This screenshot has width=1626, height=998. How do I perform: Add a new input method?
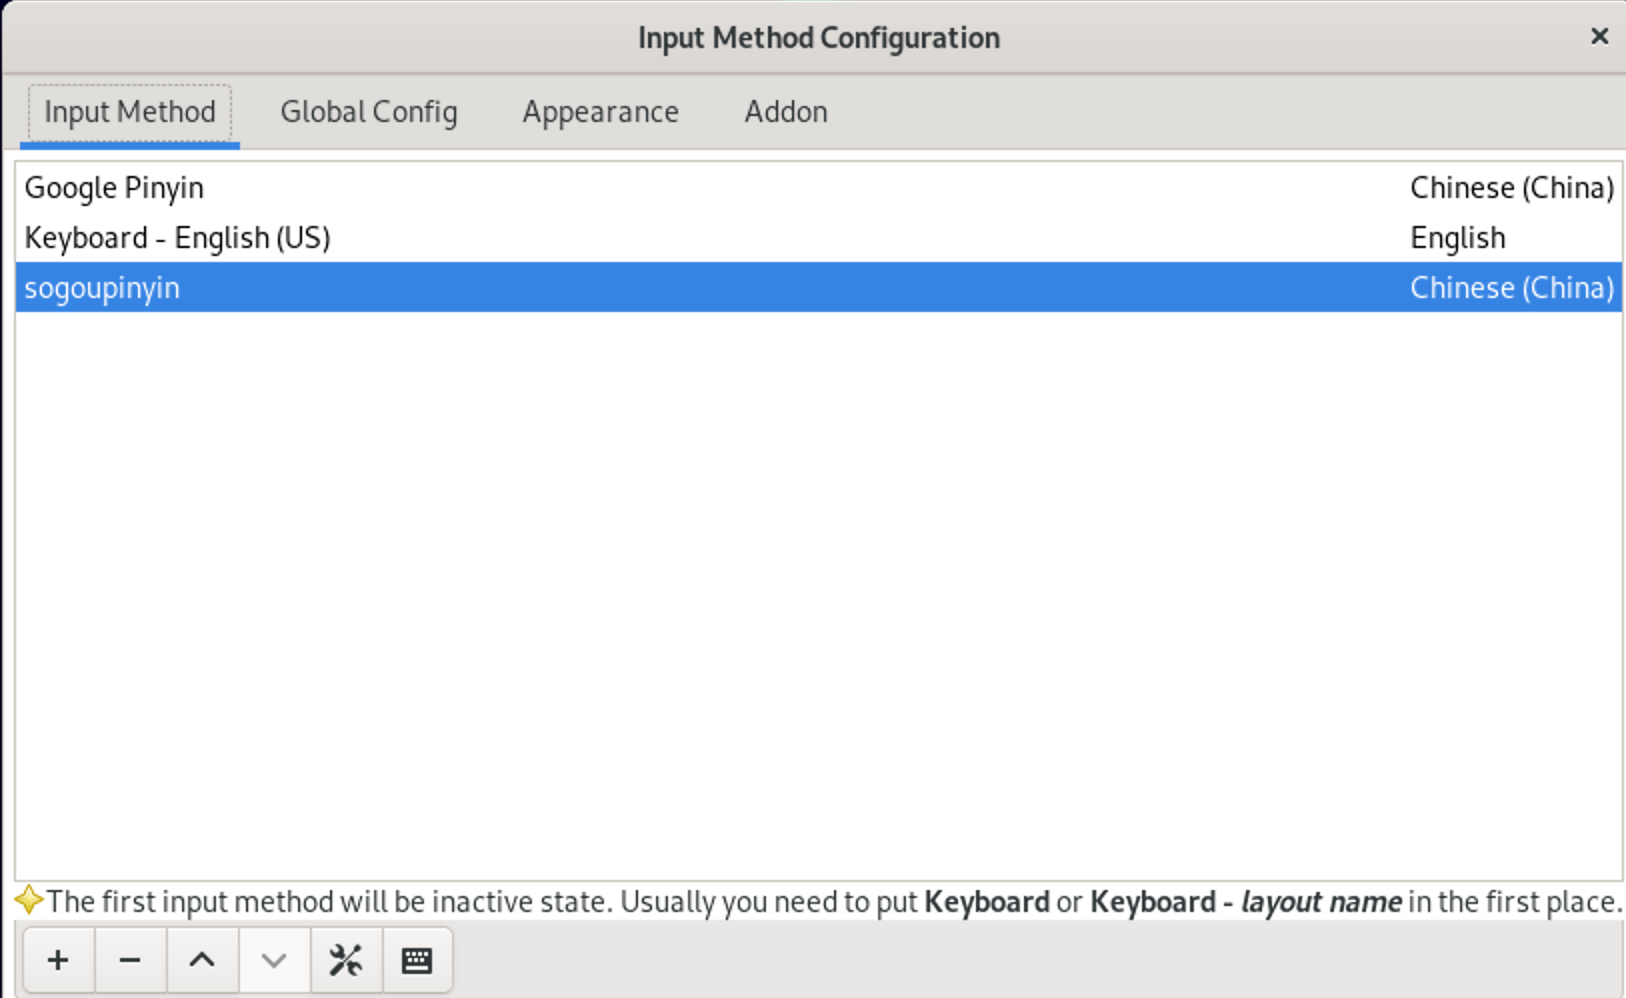coord(58,960)
